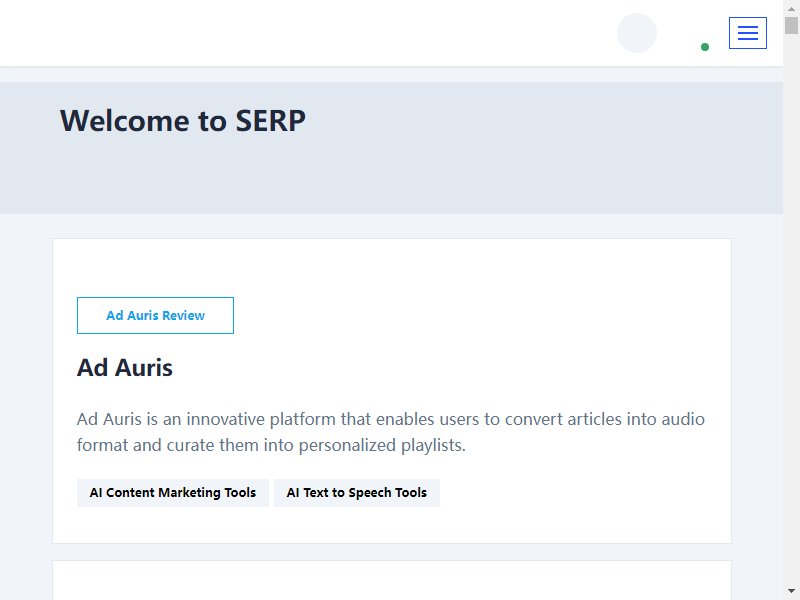This screenshot has width=800, height=600.
Task: Click the scrollbar down arrow
Action: [791, 591]
